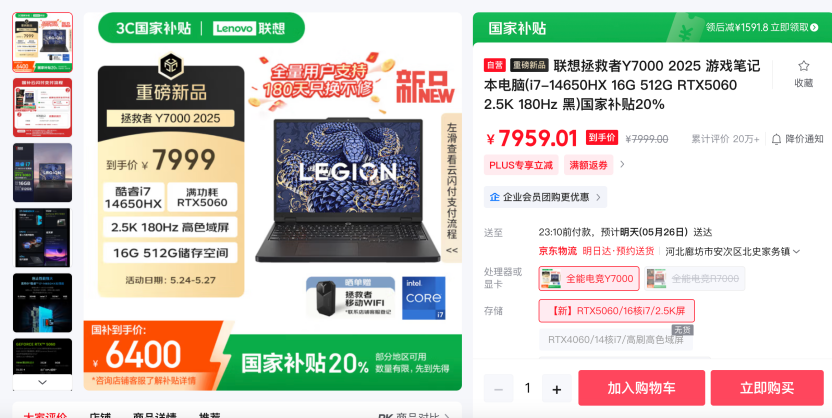832x418 pixels.
Task: Click the bell icon for price drop notification
Action: tap(776, 139)
